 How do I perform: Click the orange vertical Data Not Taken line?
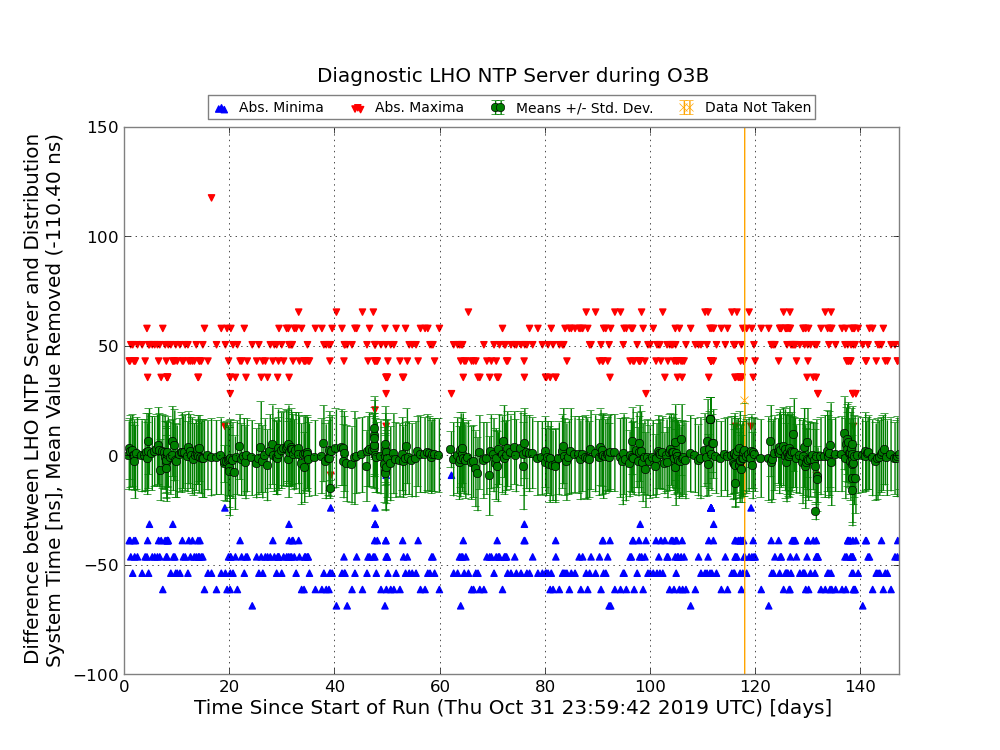744,401
